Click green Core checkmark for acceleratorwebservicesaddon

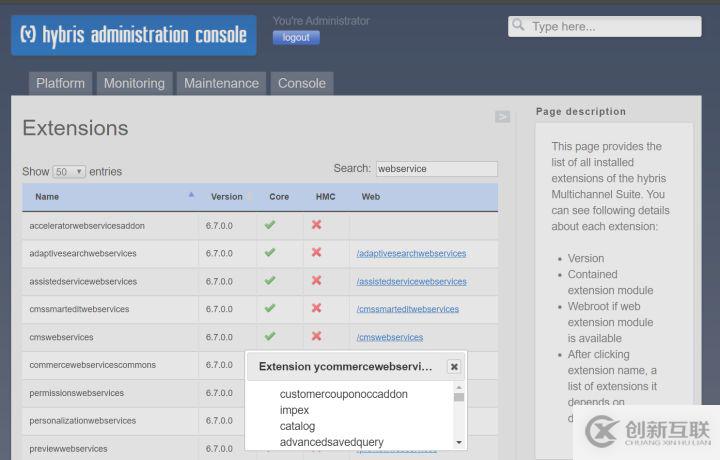pos(270,225)
